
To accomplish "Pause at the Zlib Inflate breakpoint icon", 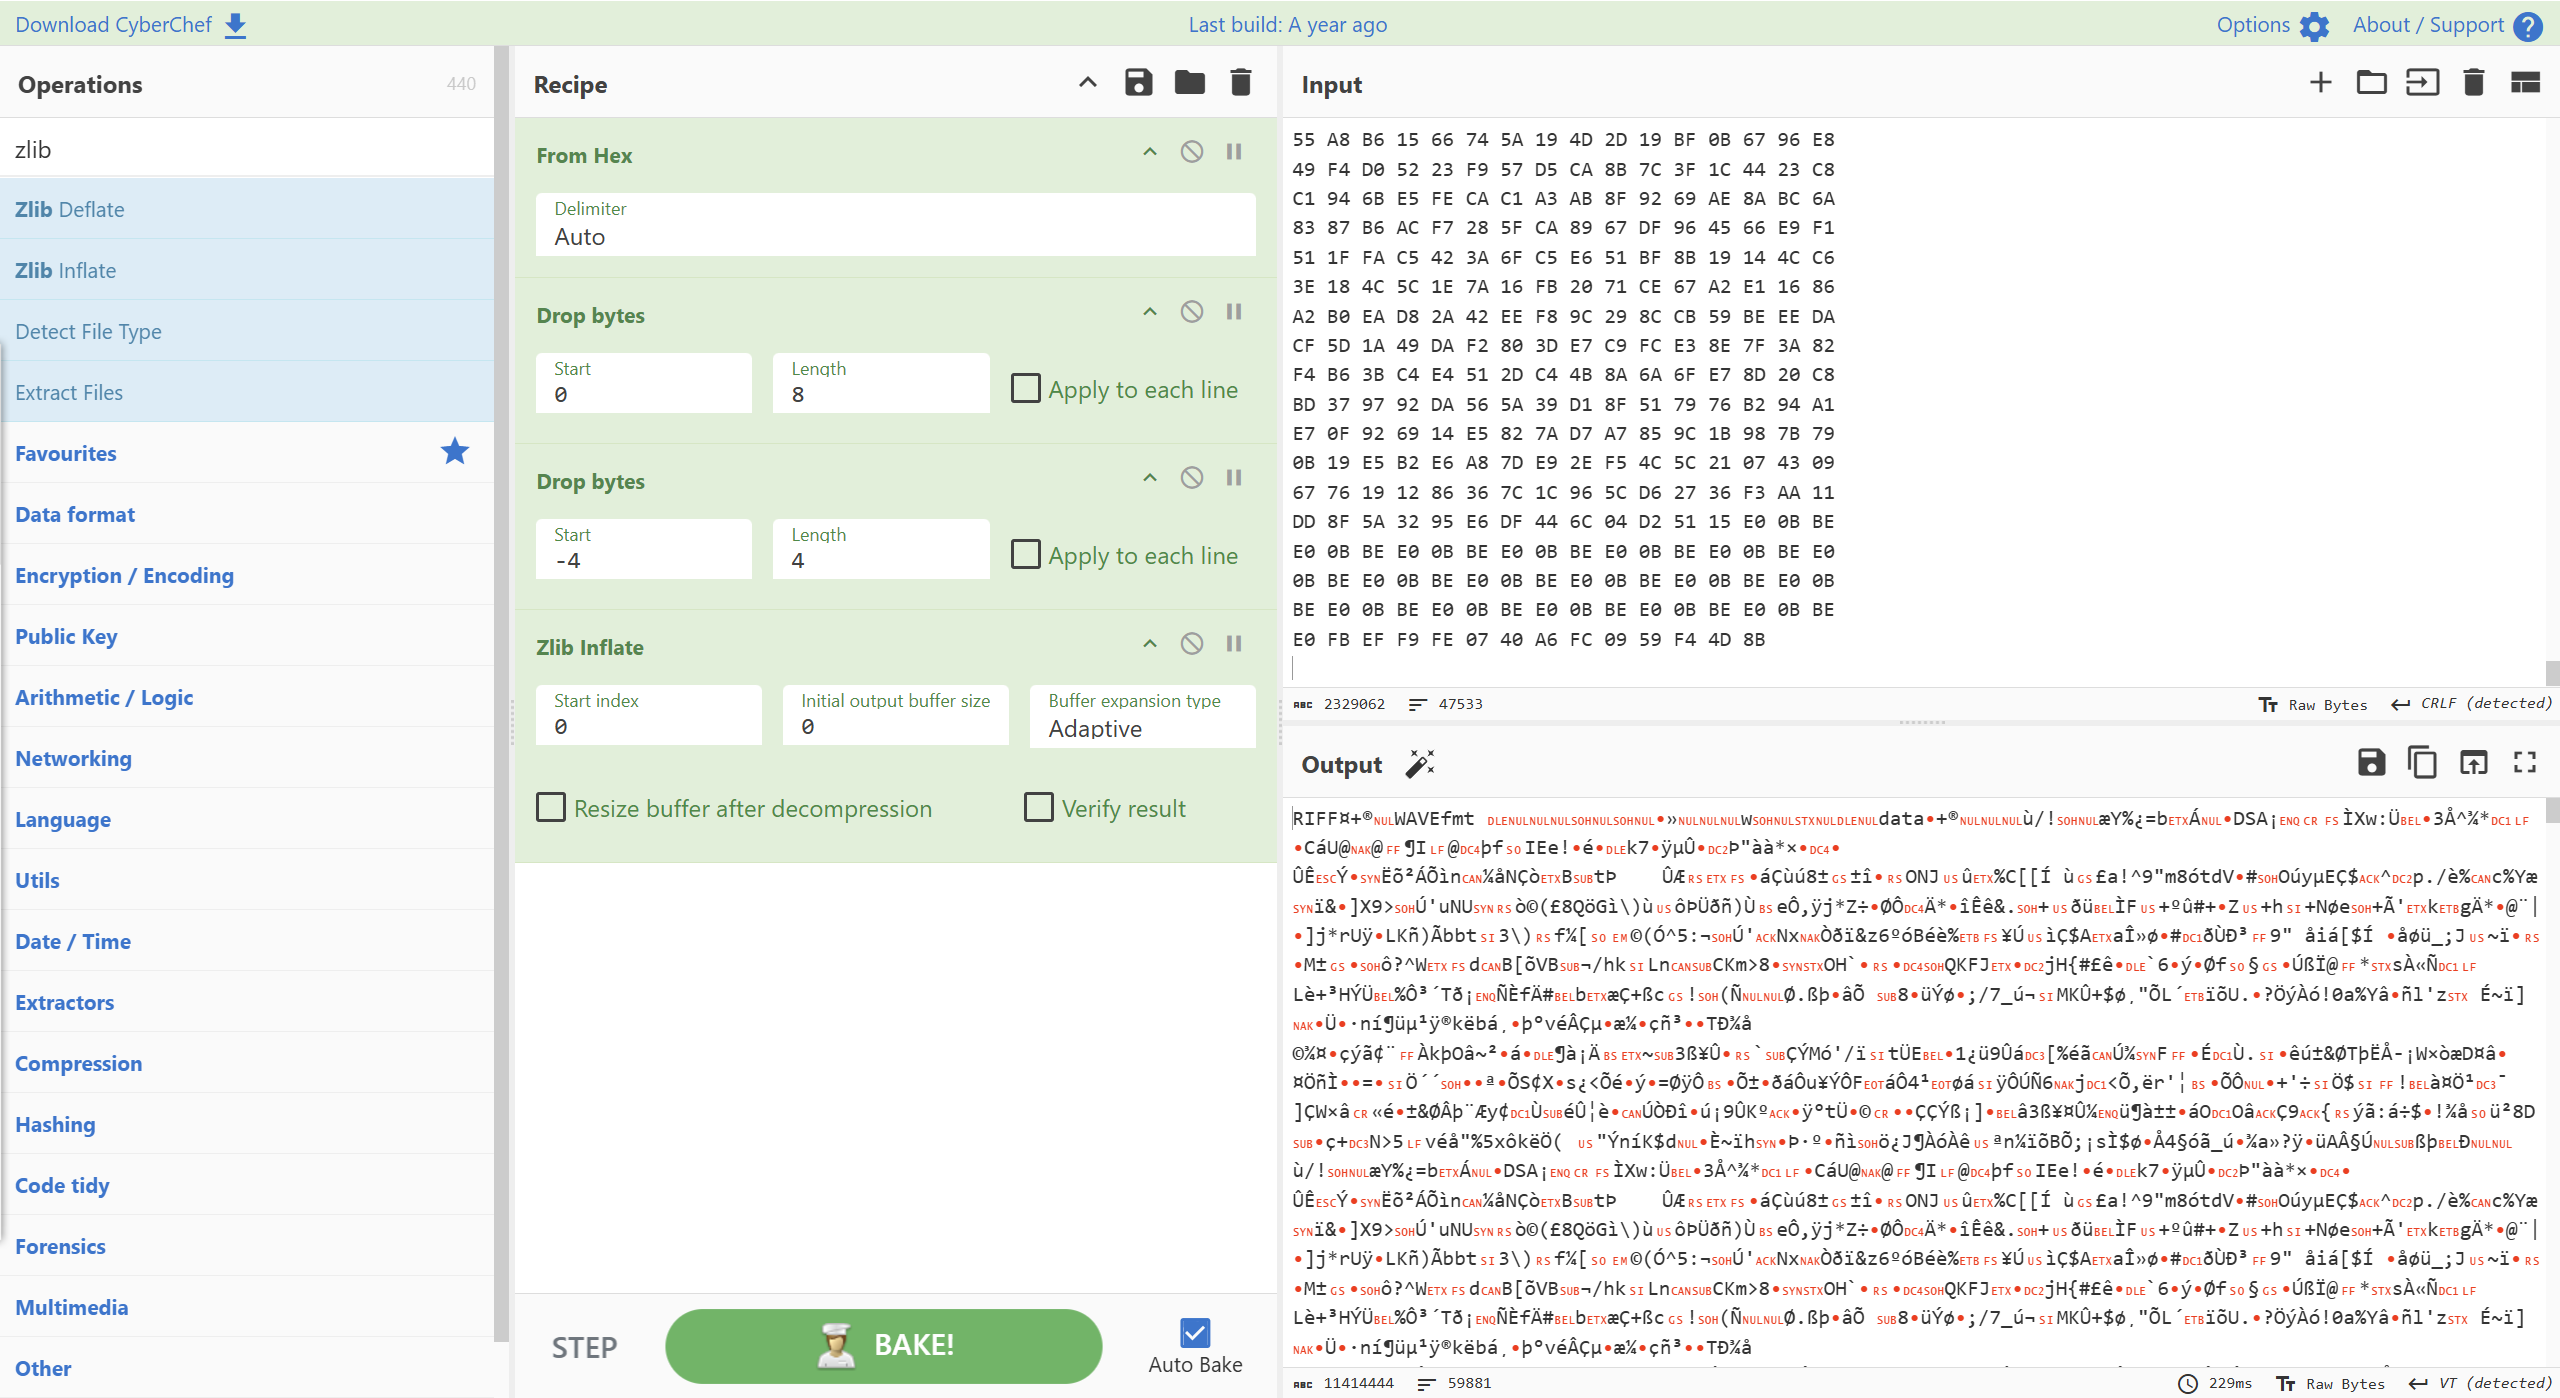I will pos(1234,644).
